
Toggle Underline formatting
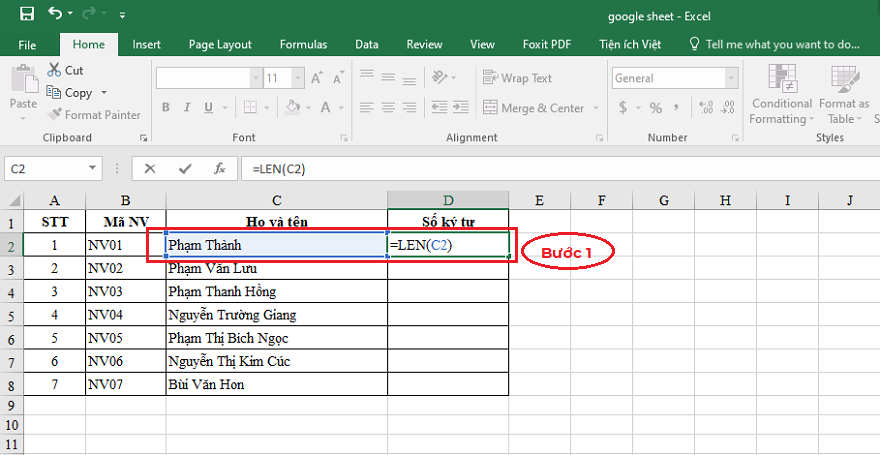(208, 108)
